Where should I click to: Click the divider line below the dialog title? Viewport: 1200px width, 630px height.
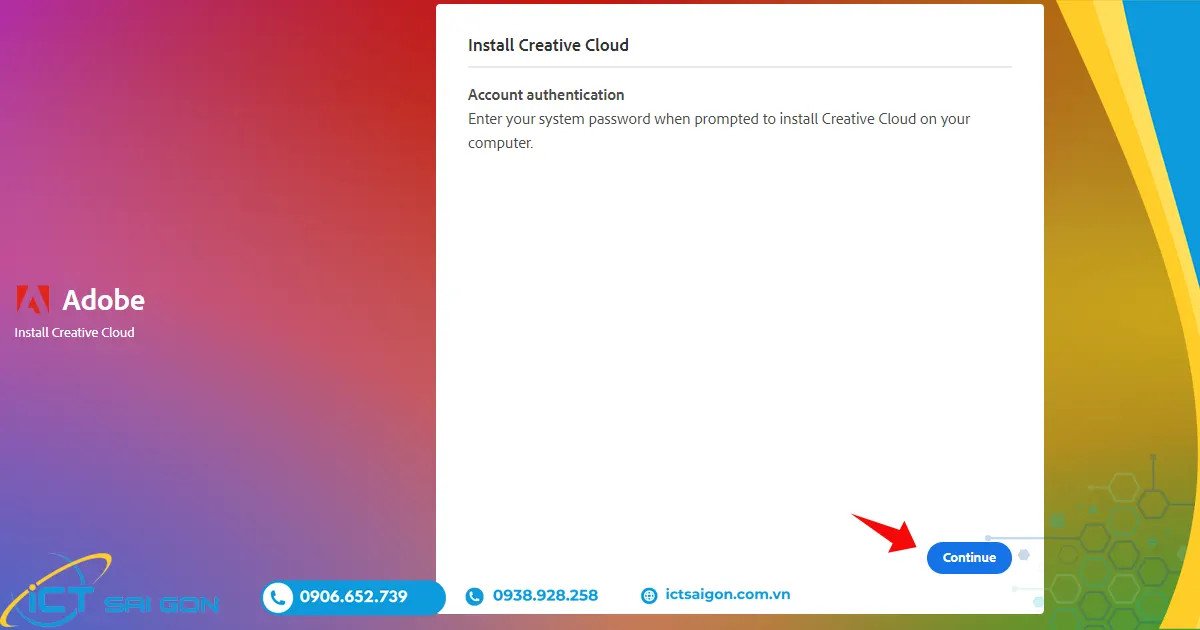pos(739,67)
